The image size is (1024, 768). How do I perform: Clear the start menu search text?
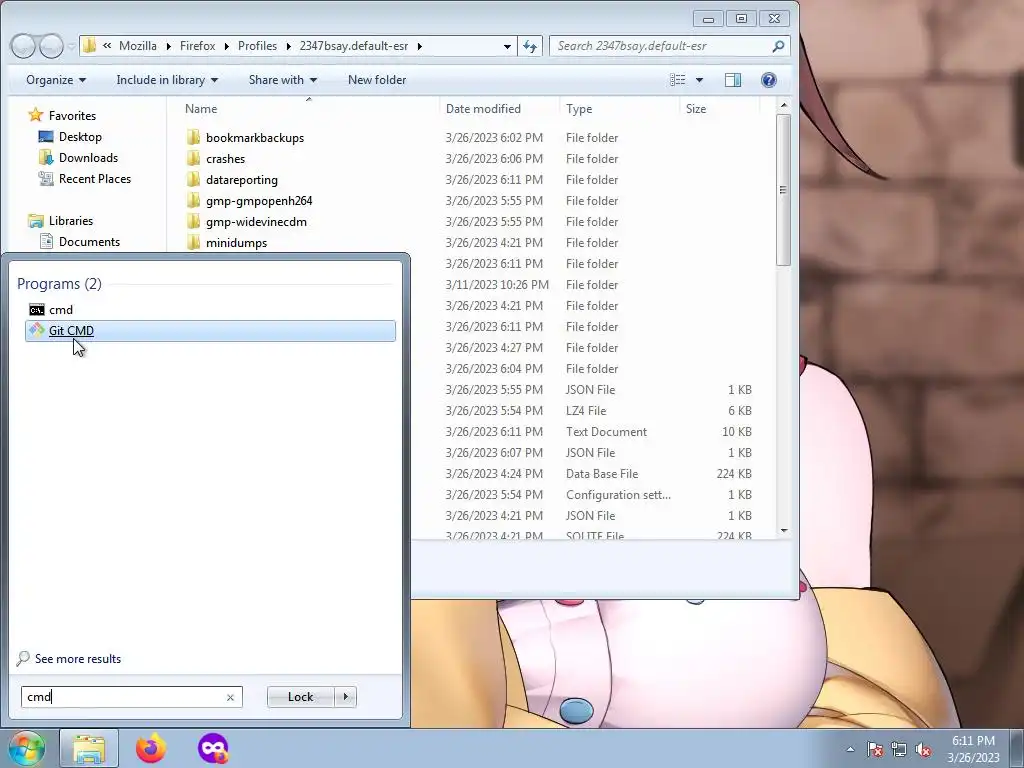pos(230,697)
